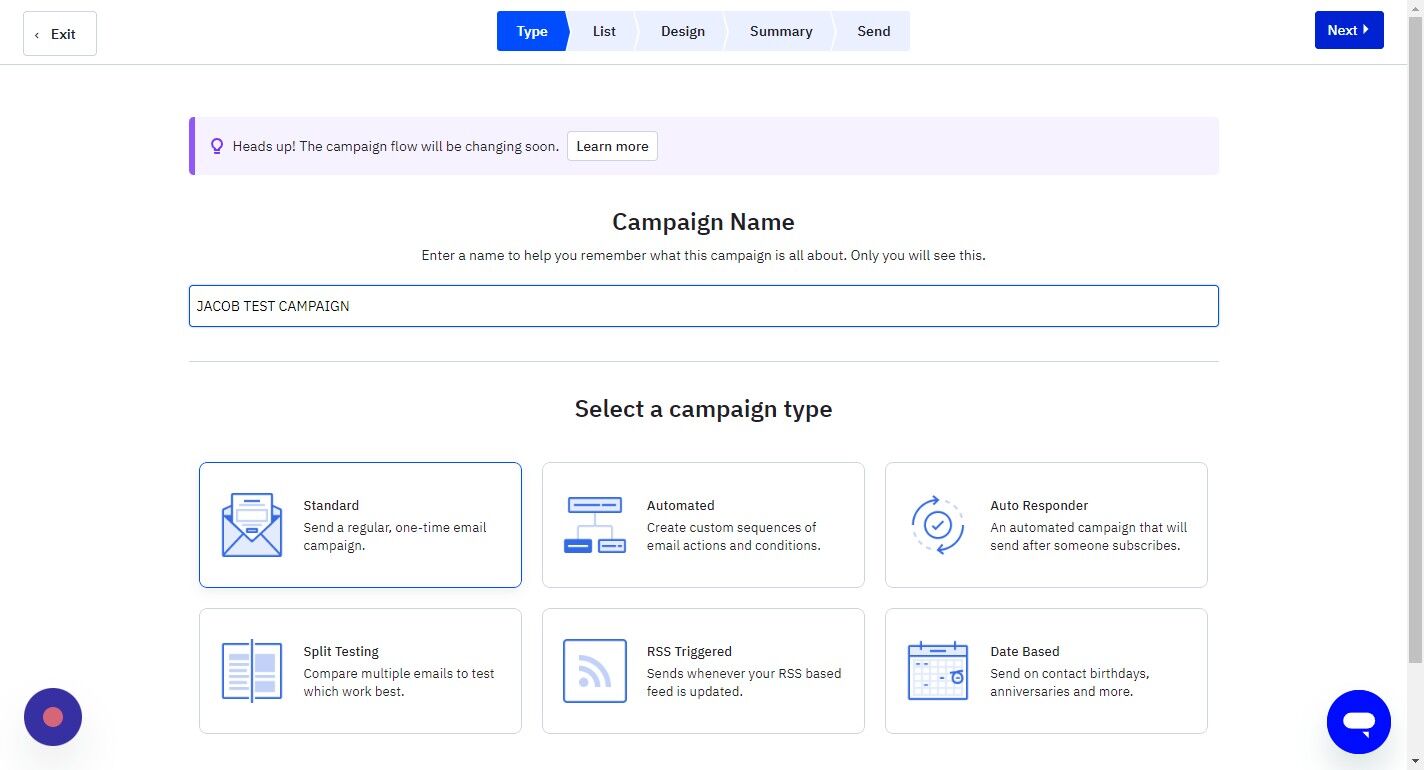Select the Auto Responder circular arrow icon

[937, 524]
